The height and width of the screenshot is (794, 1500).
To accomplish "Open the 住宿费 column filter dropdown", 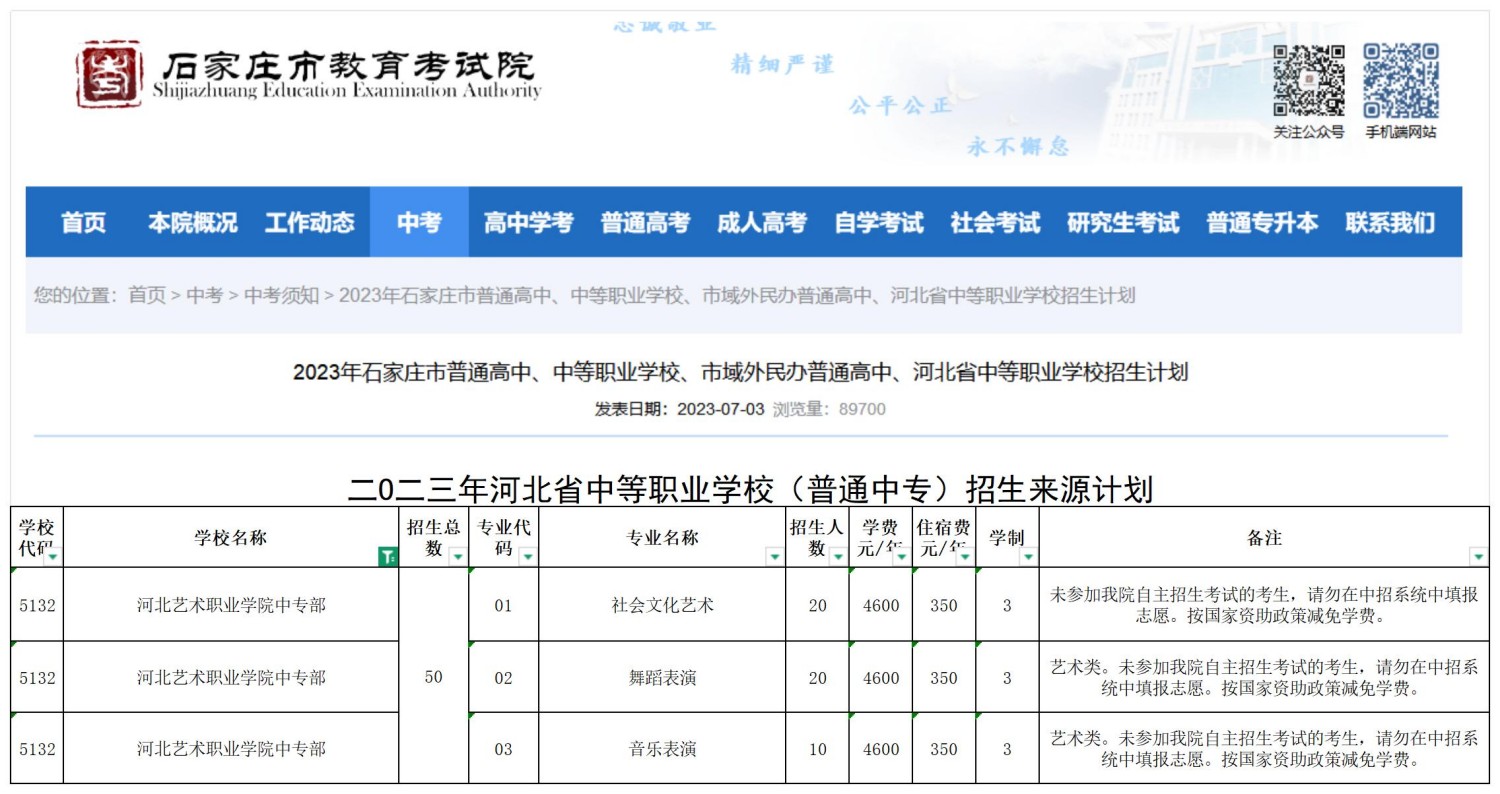I will 965,557.
